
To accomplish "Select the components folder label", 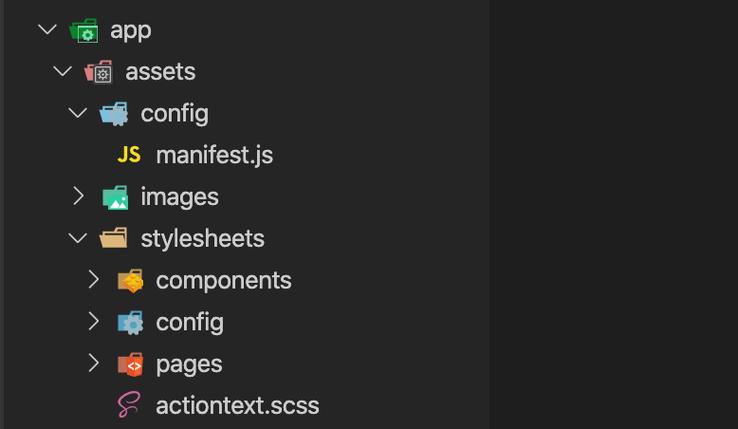I will (224, 281).
